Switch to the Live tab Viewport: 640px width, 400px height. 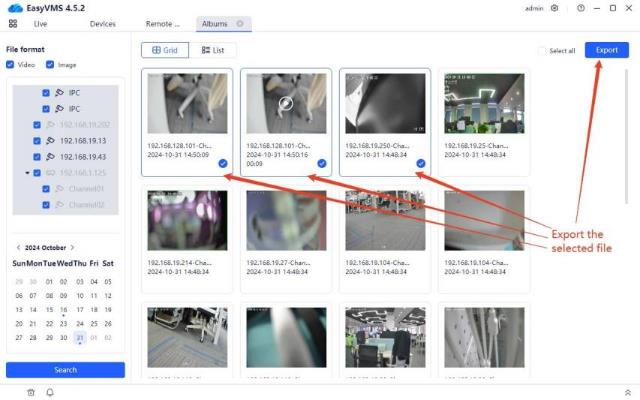(40, 23)
